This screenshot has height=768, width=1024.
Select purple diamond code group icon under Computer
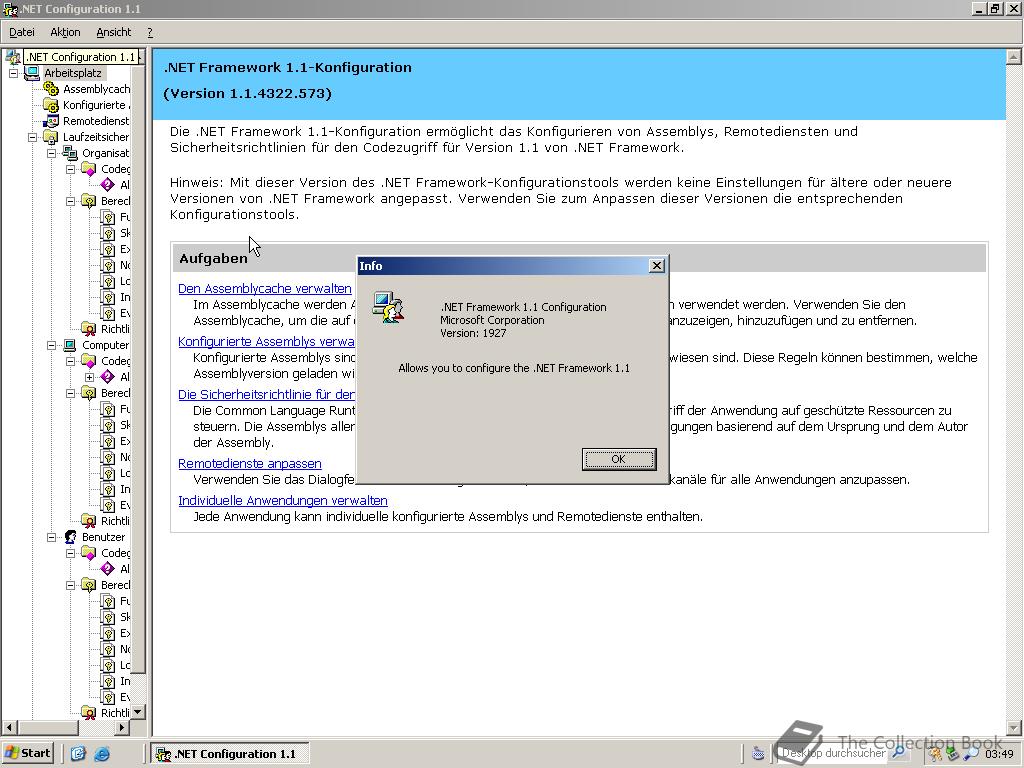pyautogui.click(x=108, y=377)
